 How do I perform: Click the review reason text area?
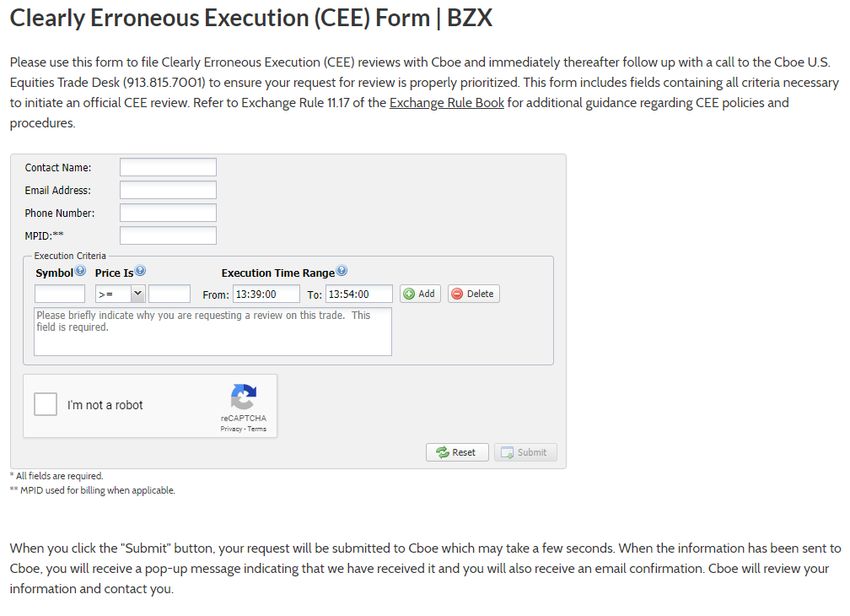click(x=212, y=331)
